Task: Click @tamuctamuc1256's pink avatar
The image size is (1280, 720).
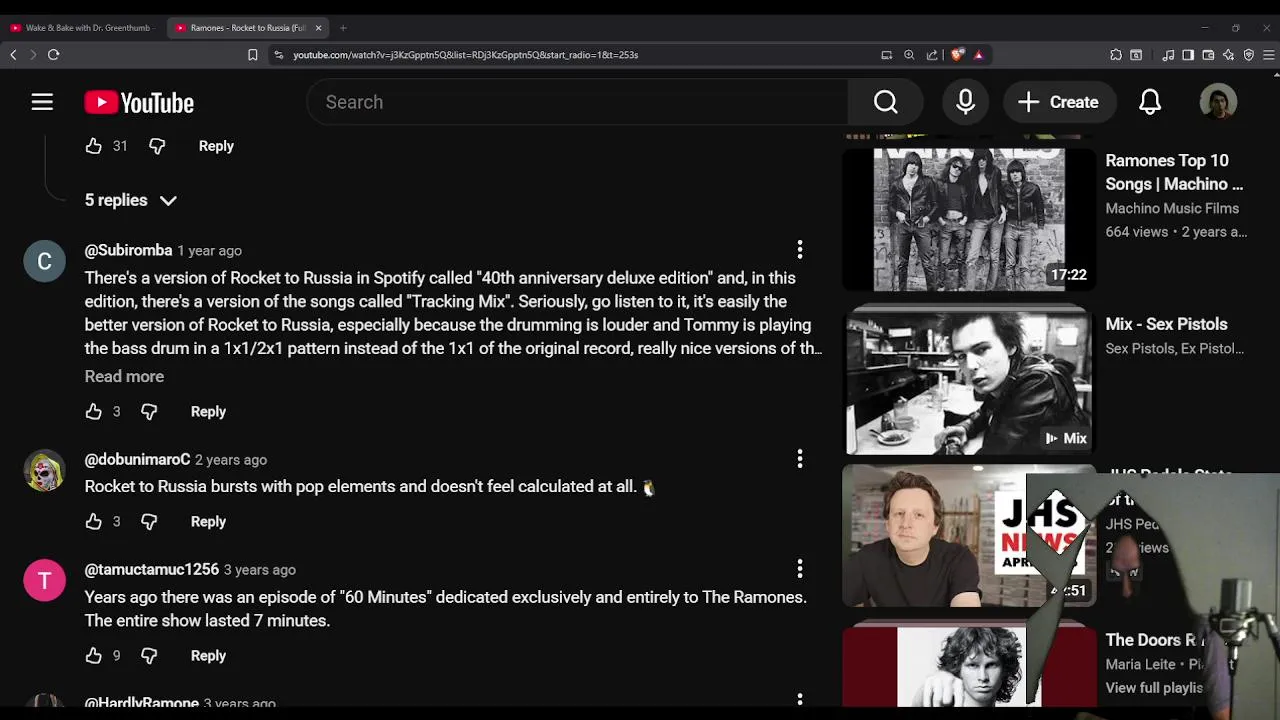Action: click(44, 581)
